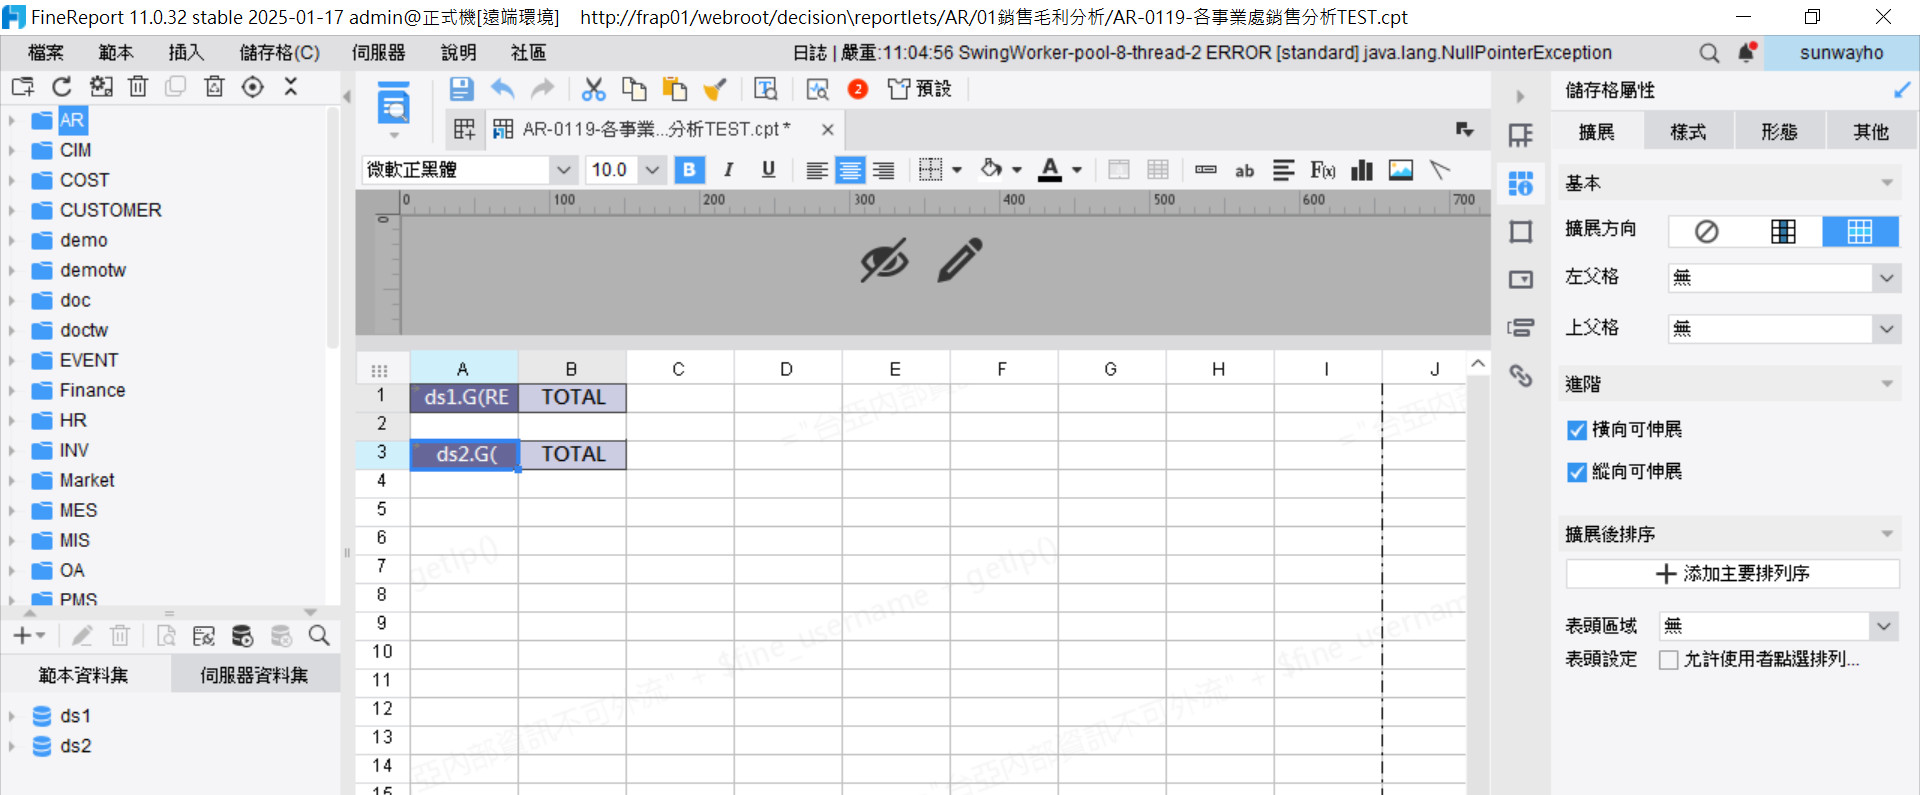The width and height of the screenshot is (1920, 795).
Task: Click the insert image icon
Action: [1400, 170]
